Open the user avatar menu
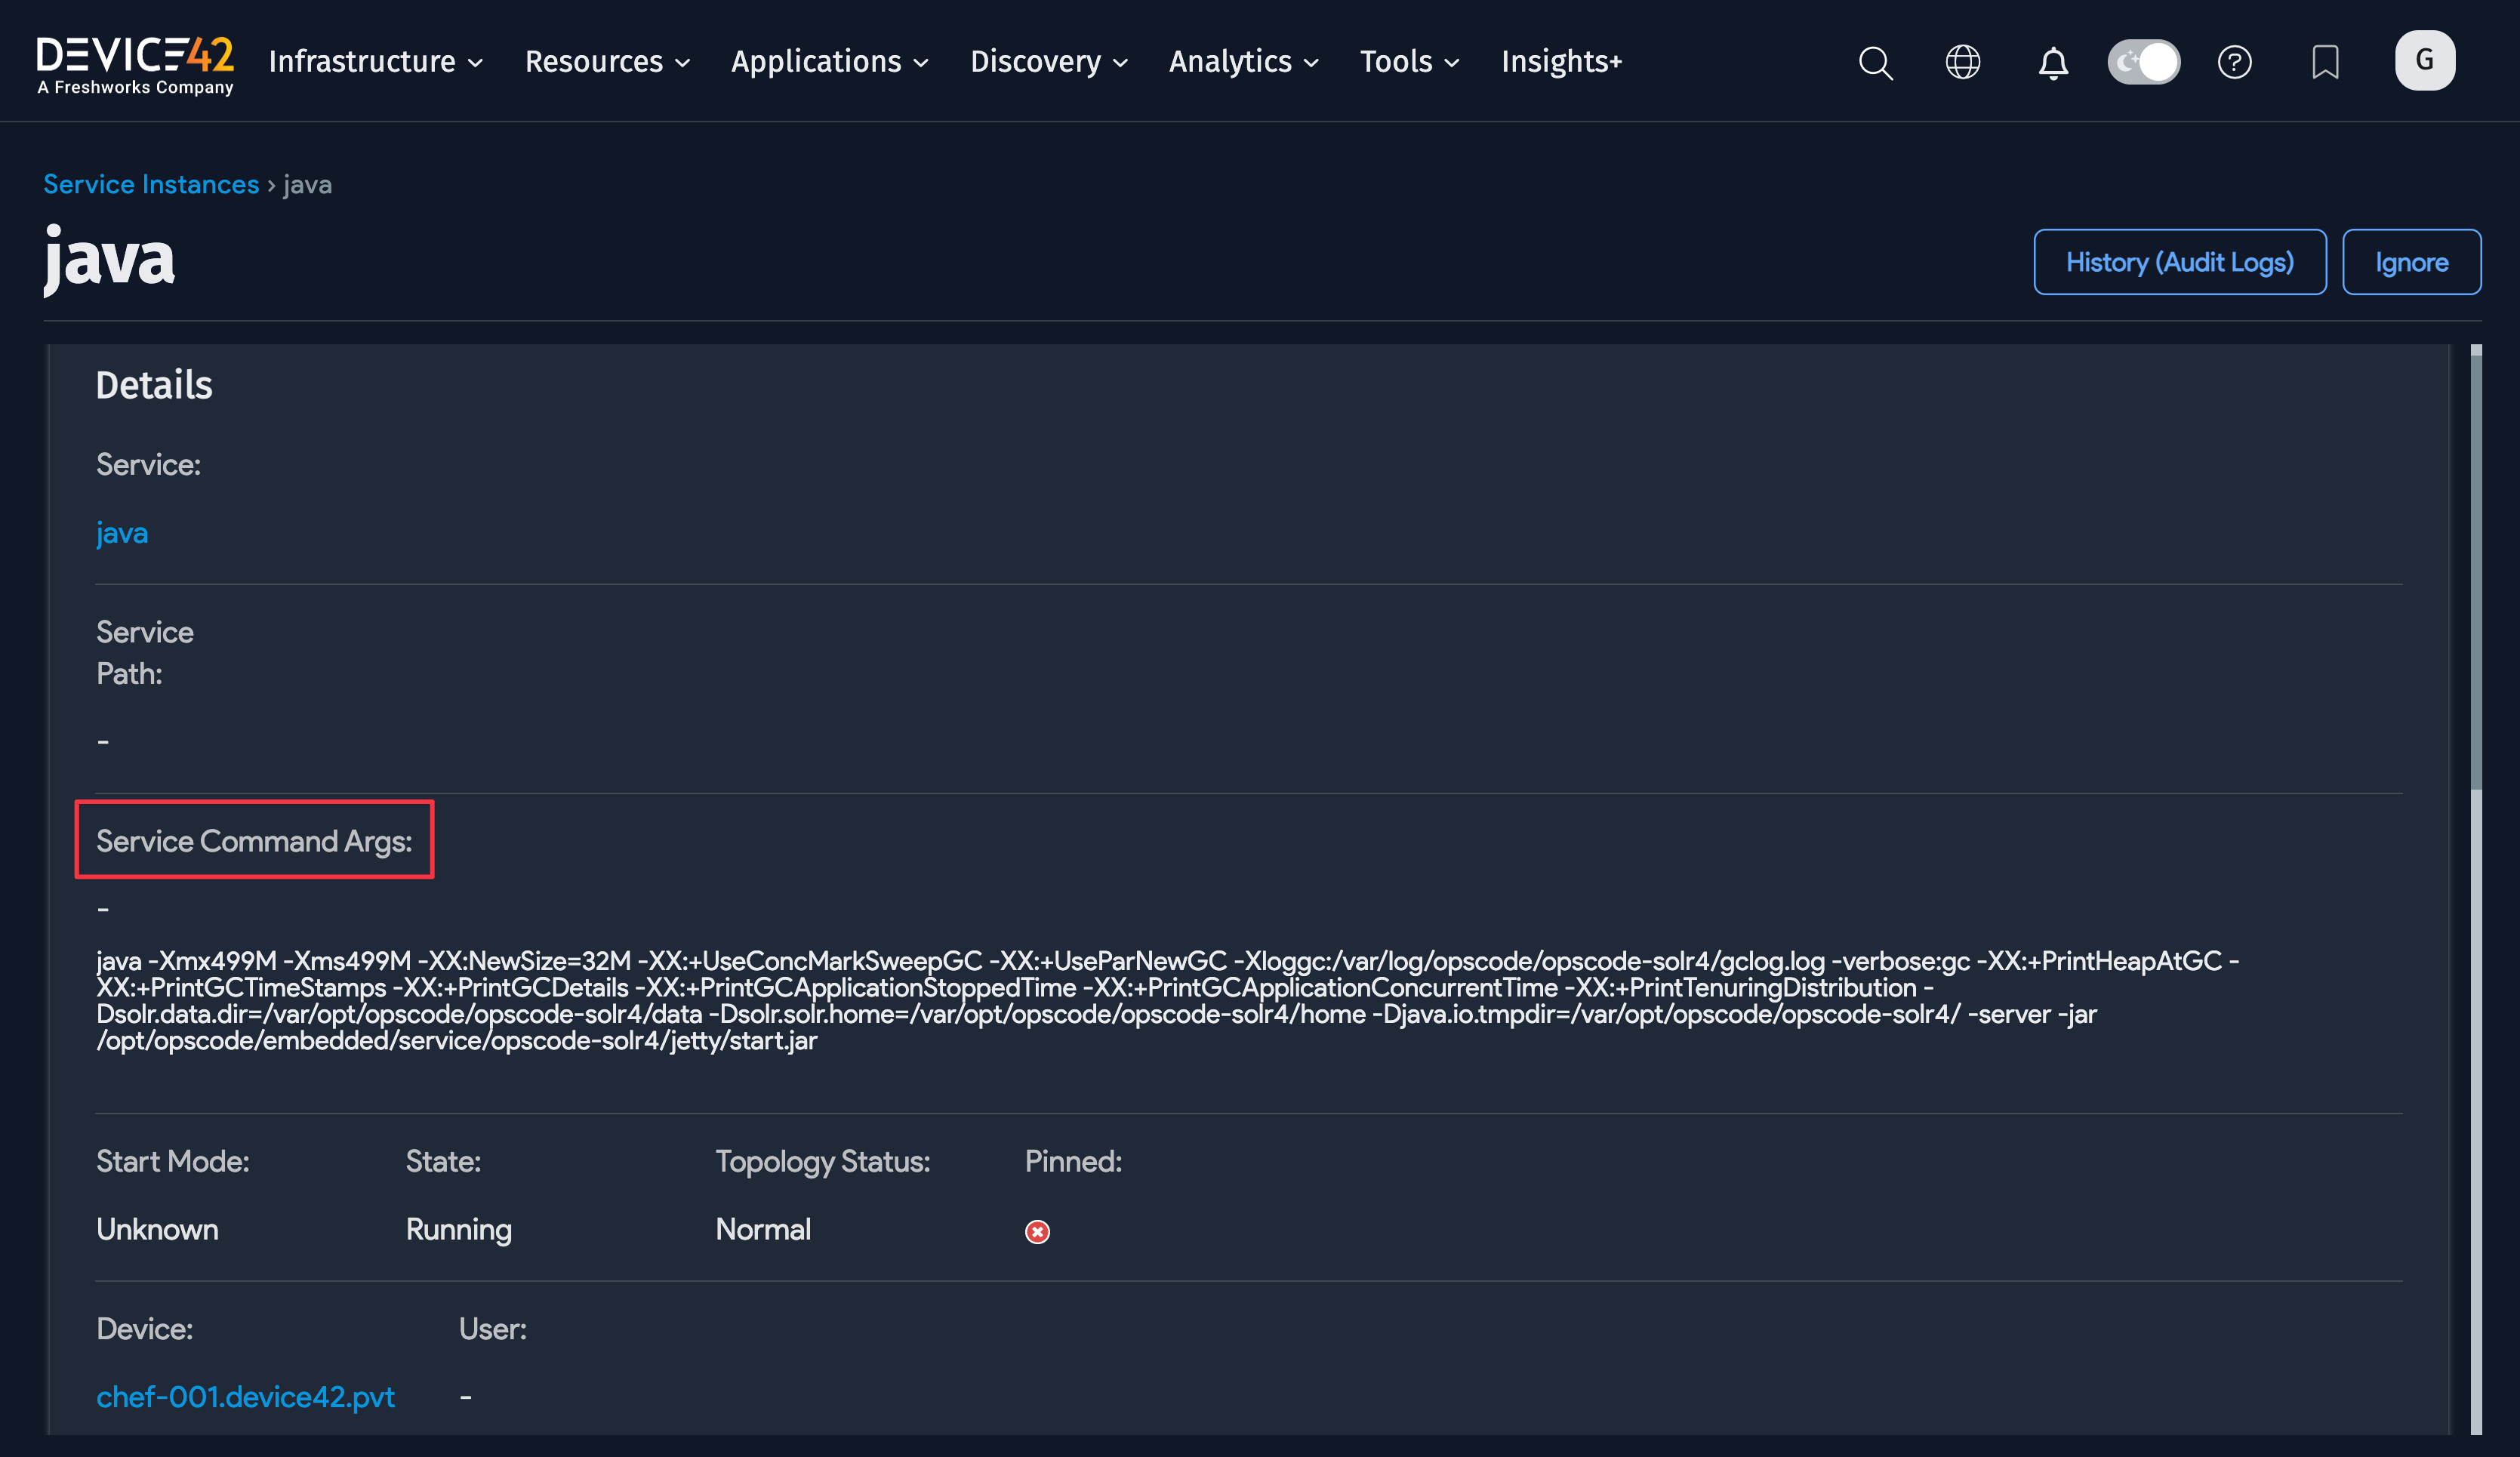The image size is (2520, 1457). click(x=2425, y=60)
